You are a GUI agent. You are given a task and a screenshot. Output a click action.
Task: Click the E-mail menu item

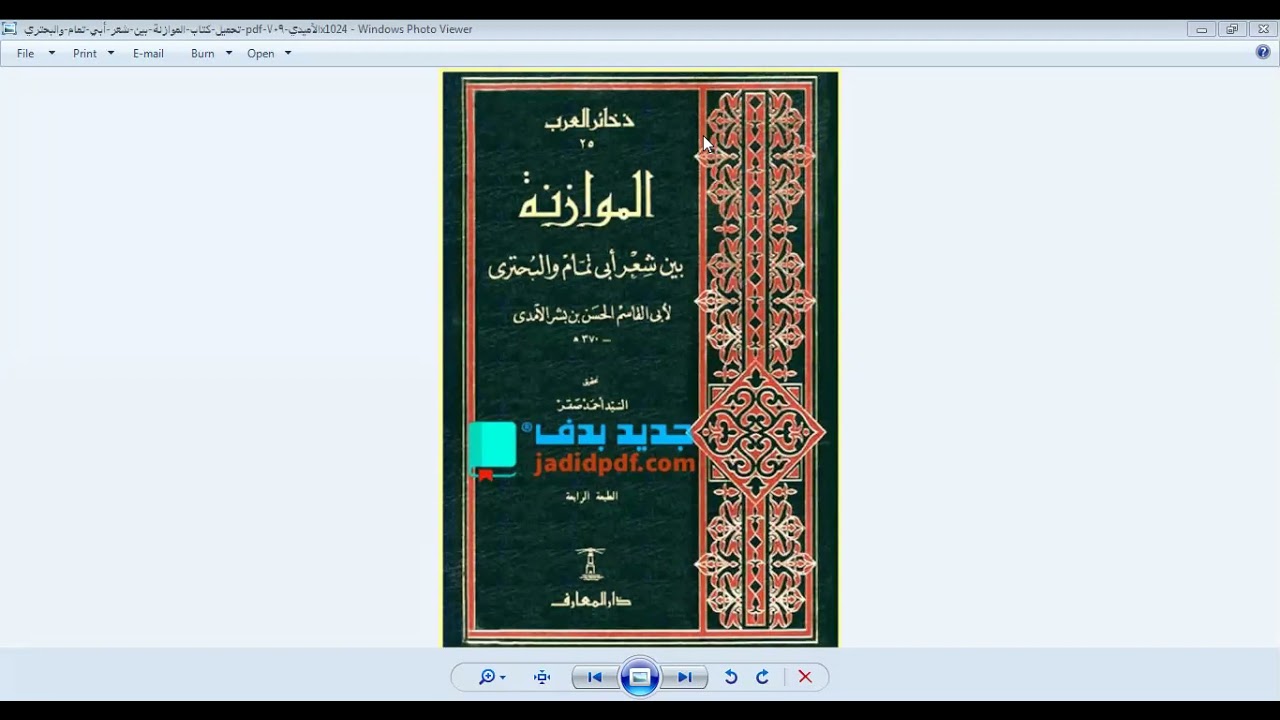pos(148,53)
